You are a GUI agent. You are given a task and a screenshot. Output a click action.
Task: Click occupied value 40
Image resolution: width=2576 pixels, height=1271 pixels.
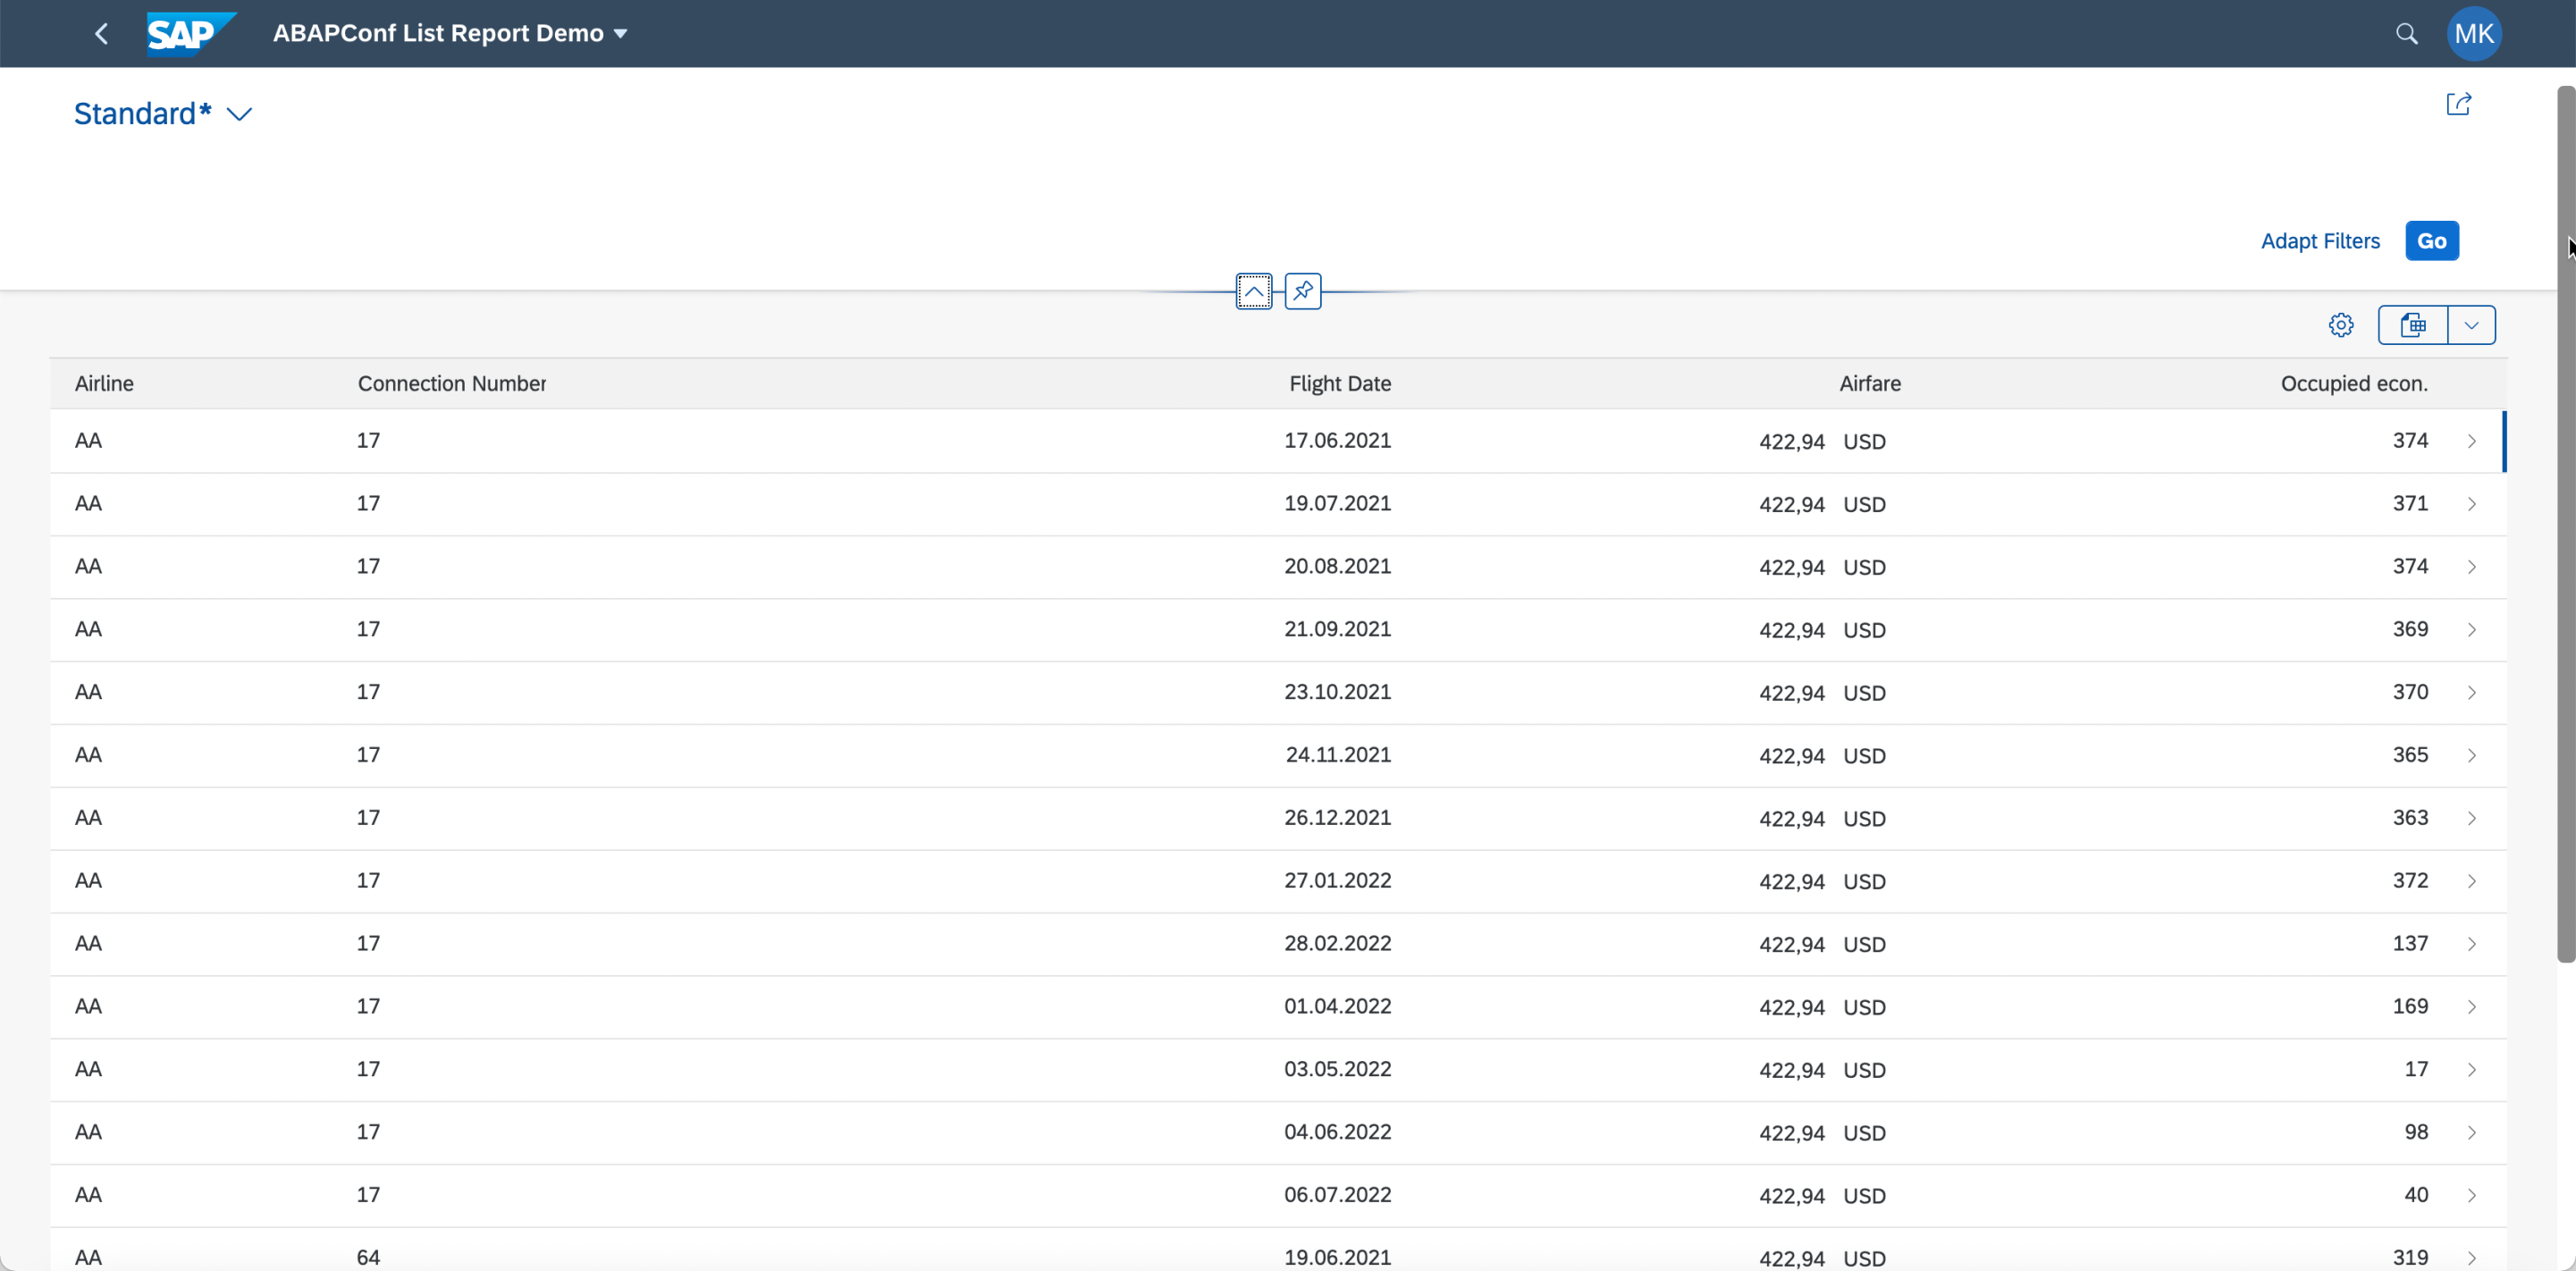pos(2416,1195)
